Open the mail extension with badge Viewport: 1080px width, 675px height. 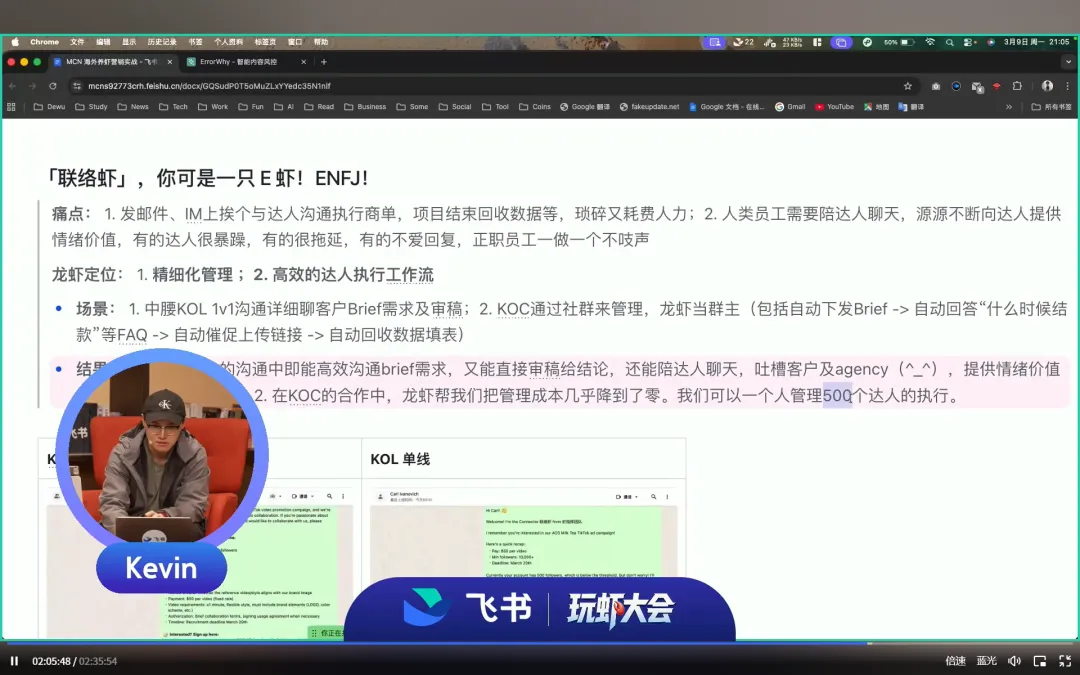click(x=977, y=87)
